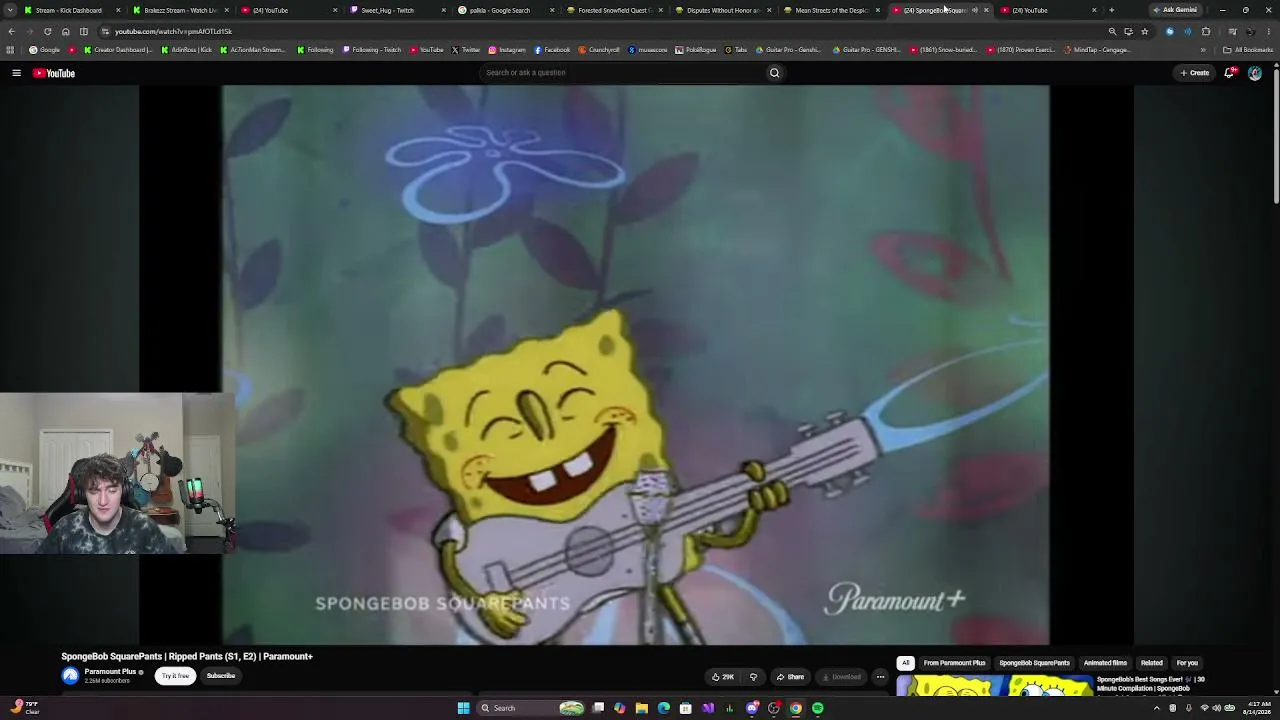The width and height of the screenshot is (1280, 720).
Task: Click the Download button
Action: 841,677
